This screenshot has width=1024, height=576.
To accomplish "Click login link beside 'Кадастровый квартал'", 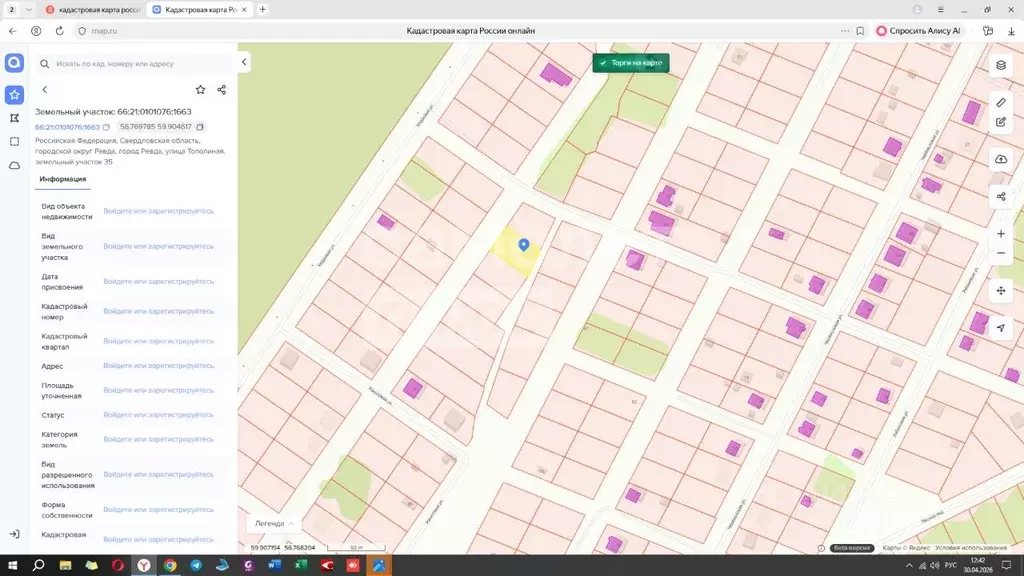I will pyautogui.click(x=159, y=341).
